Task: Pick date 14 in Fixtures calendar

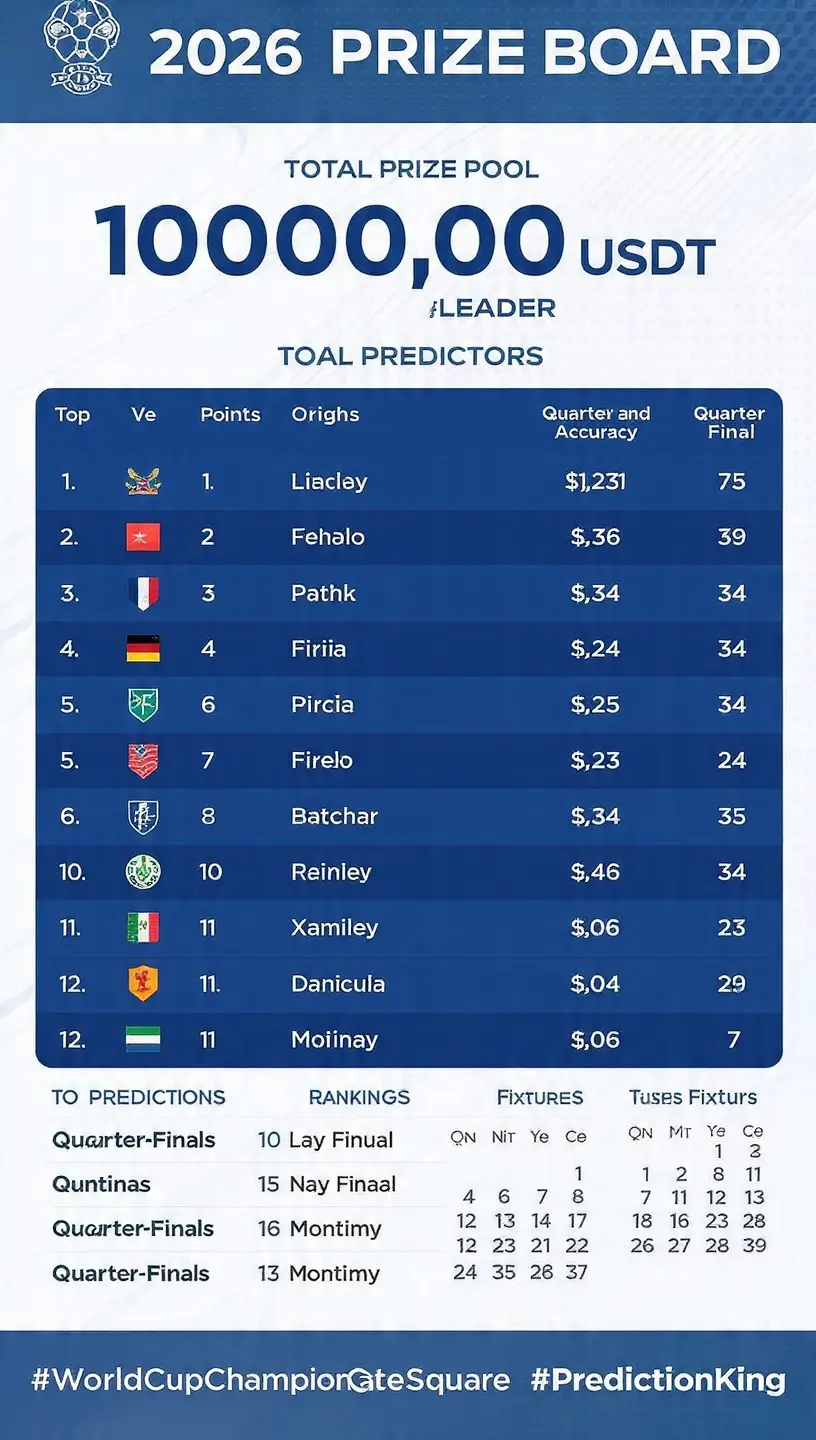Action: pyautogui.click(x=541, y=1221)
